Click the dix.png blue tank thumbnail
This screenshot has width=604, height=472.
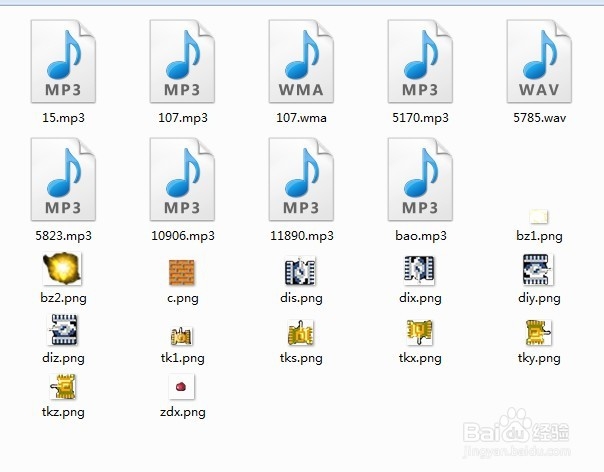click(x=419, y=270)
